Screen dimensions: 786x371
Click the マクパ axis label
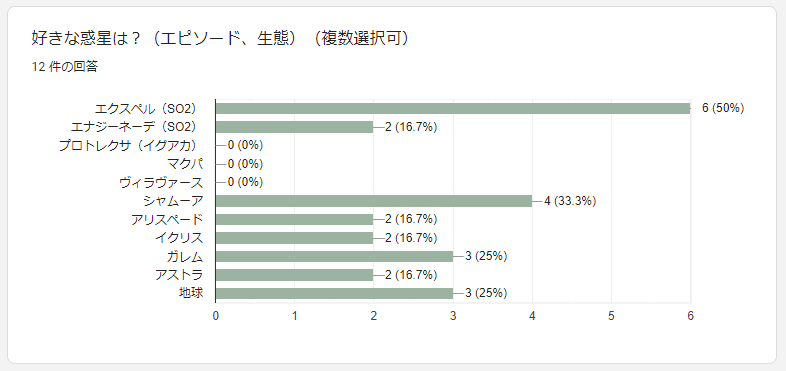coord(185,164)
